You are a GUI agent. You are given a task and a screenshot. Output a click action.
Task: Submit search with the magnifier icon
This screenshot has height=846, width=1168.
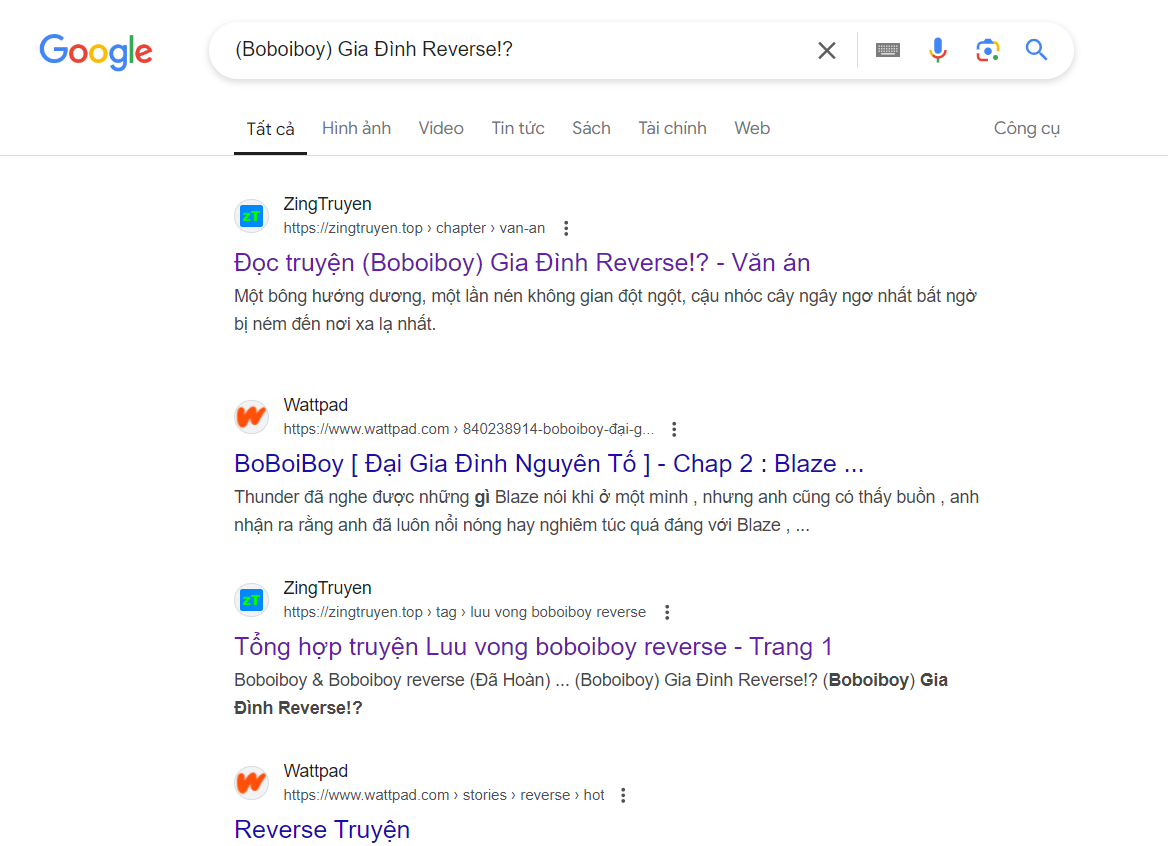[x=1036, y=50]
